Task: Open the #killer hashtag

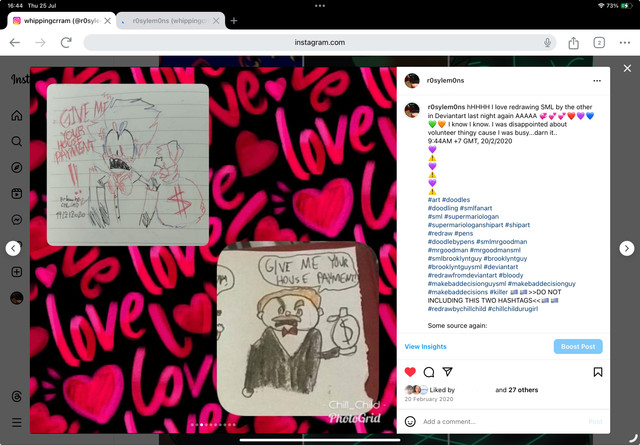Action: pyautogui.click(x=499, y=292)
